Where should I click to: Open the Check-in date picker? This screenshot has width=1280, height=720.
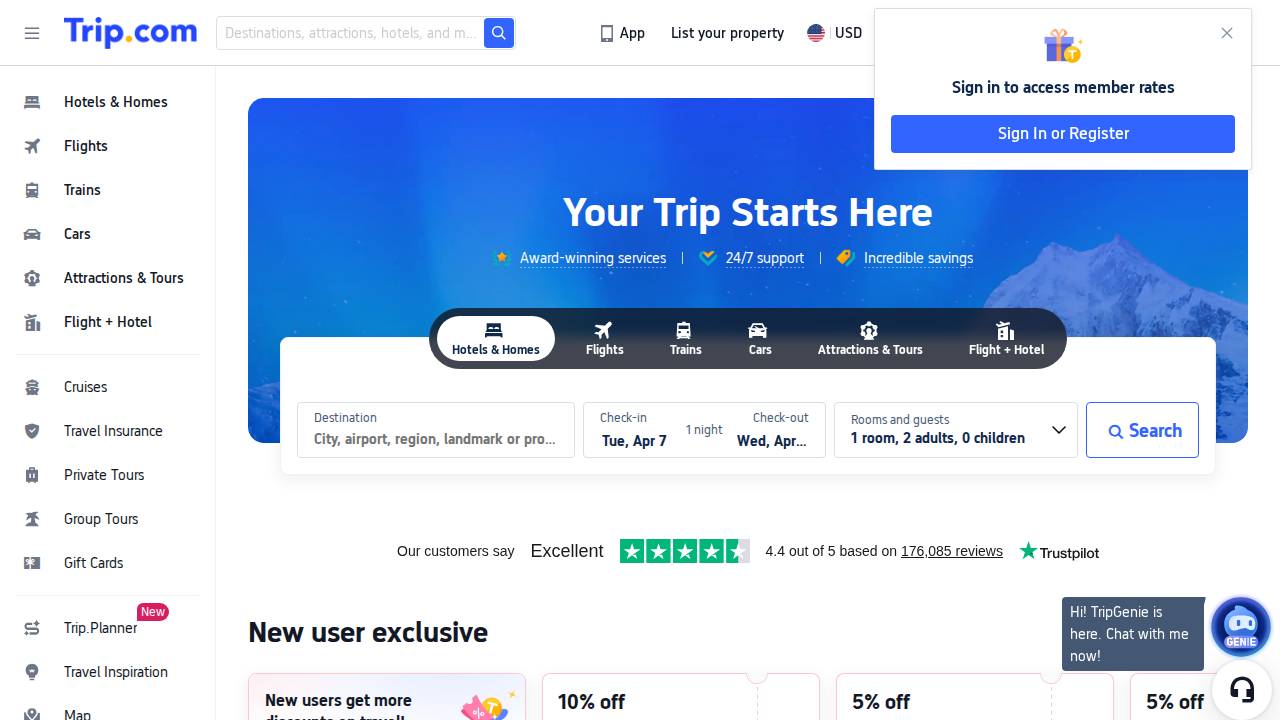pos(634,430)
